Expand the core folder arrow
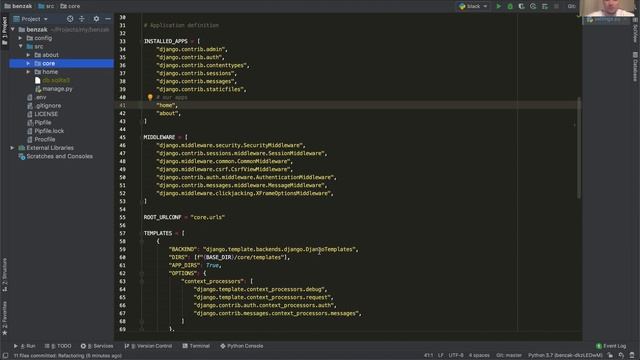This screenshot has height=360, width=640. click(x=28, y=63)
